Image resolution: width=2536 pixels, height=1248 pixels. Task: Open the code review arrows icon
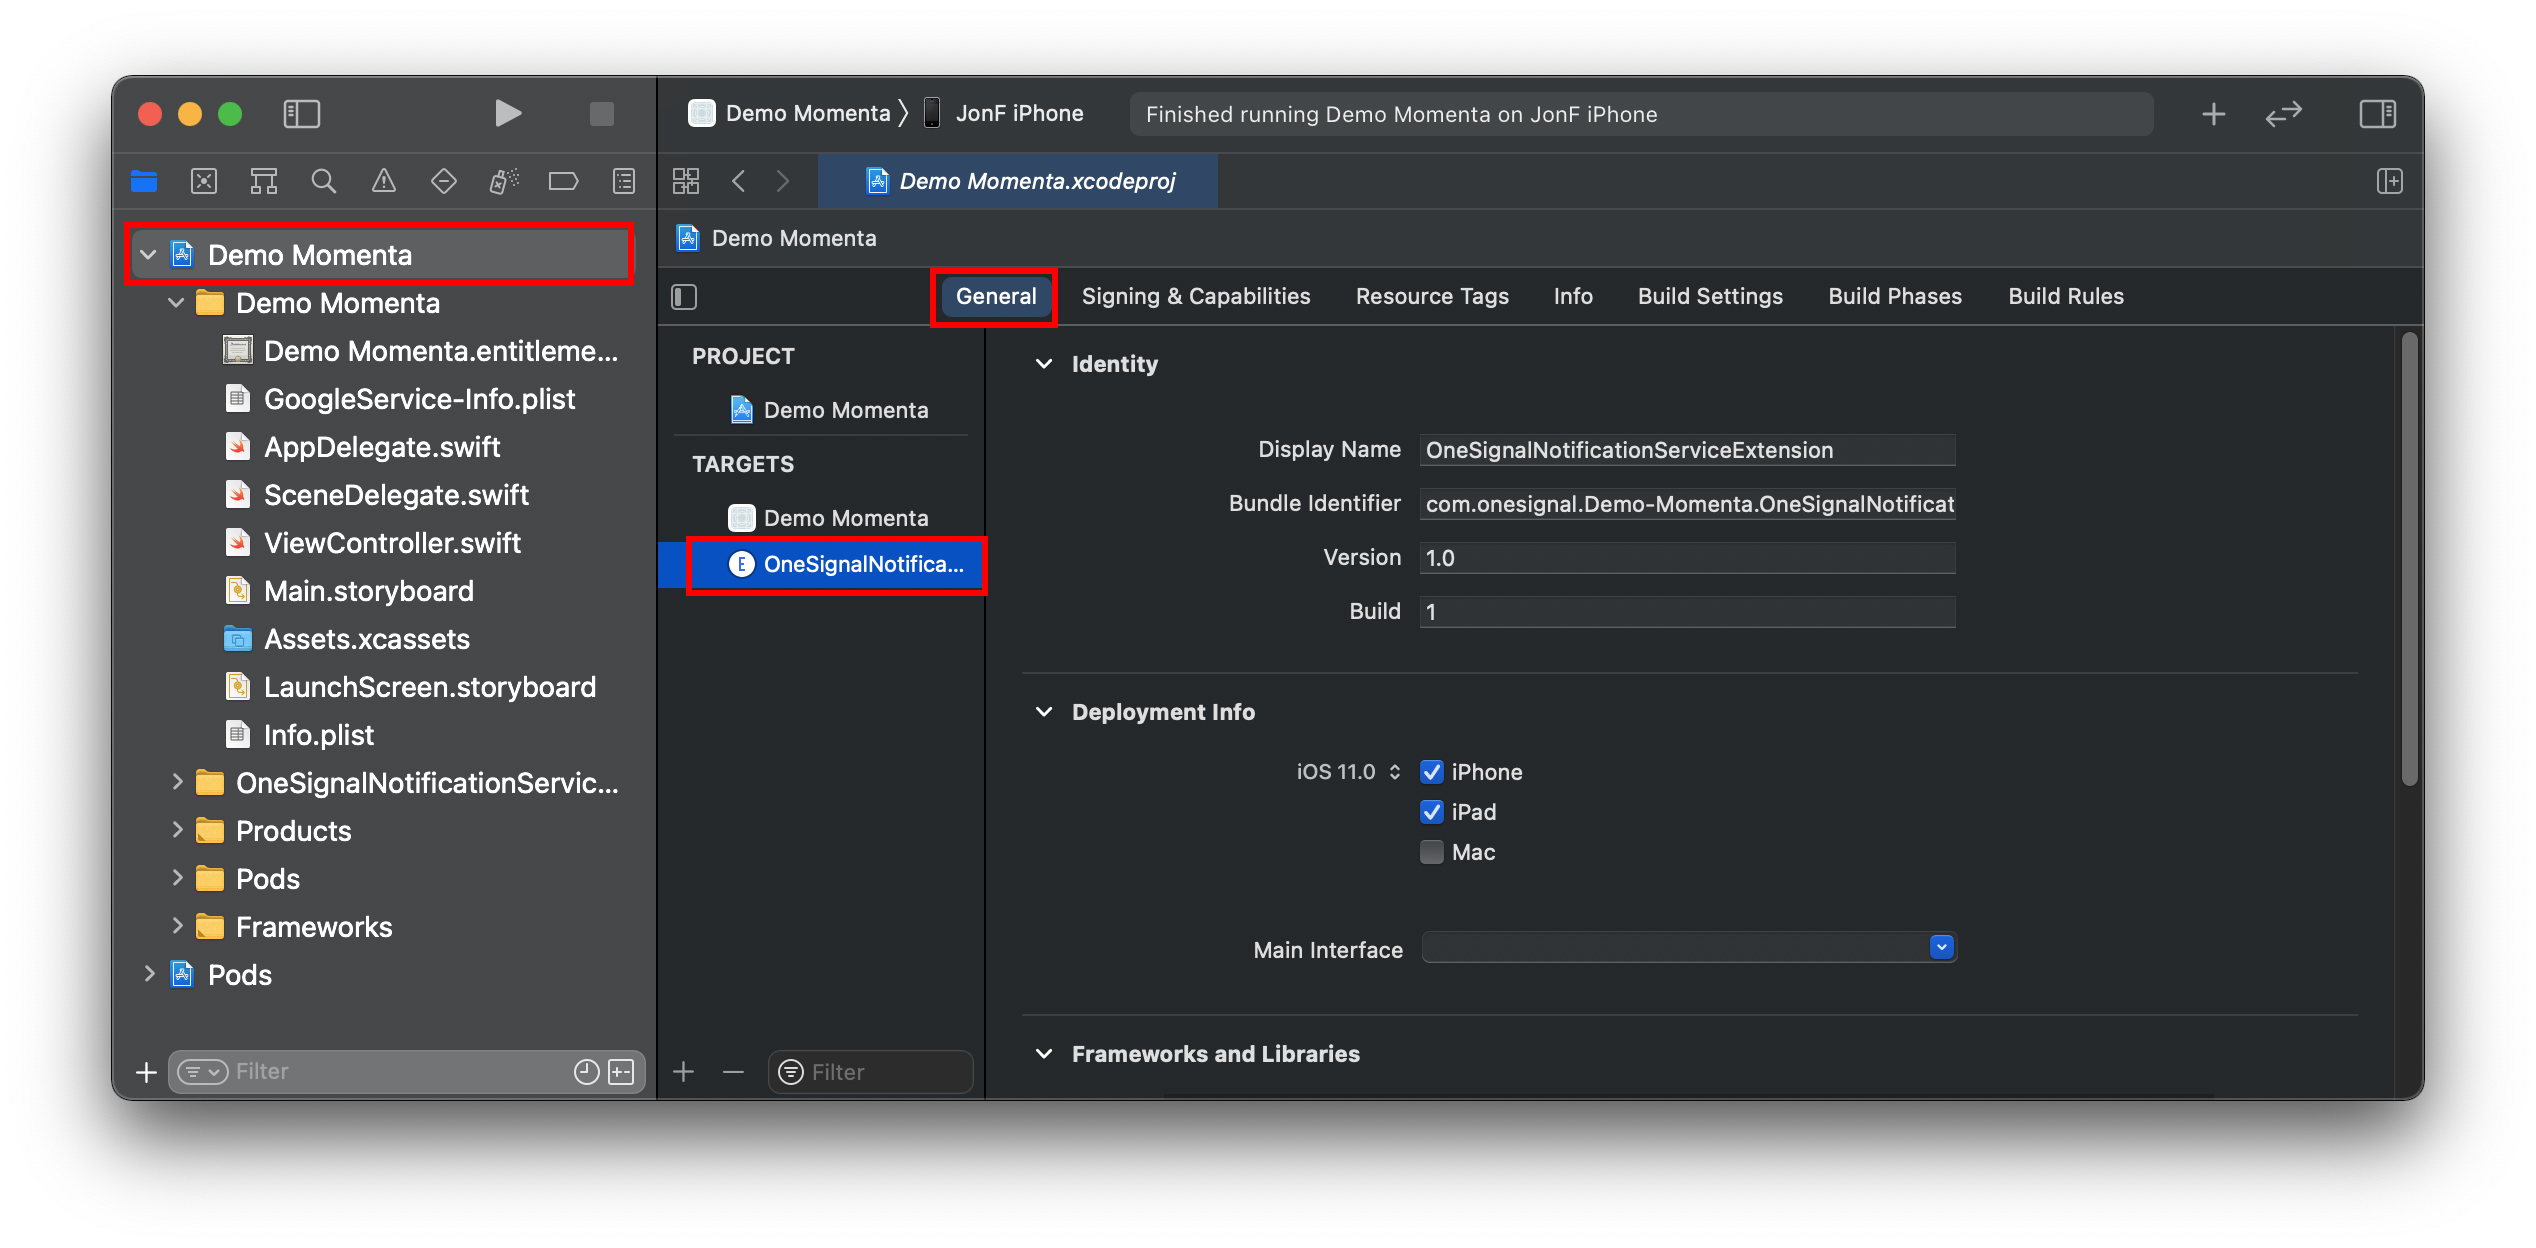(2284, 114)
